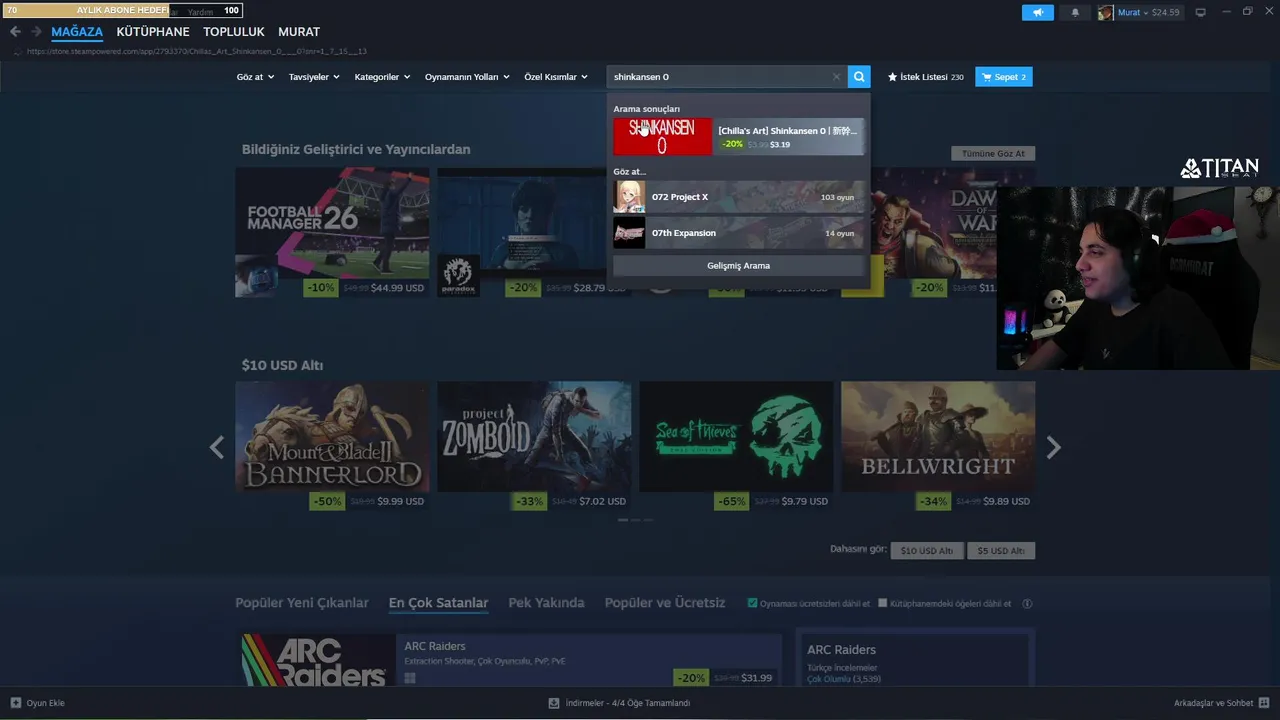The height and width of the screenshot is (720, 1280).
Task: Click the blue search magnifier button
Action: coord(859,77)
